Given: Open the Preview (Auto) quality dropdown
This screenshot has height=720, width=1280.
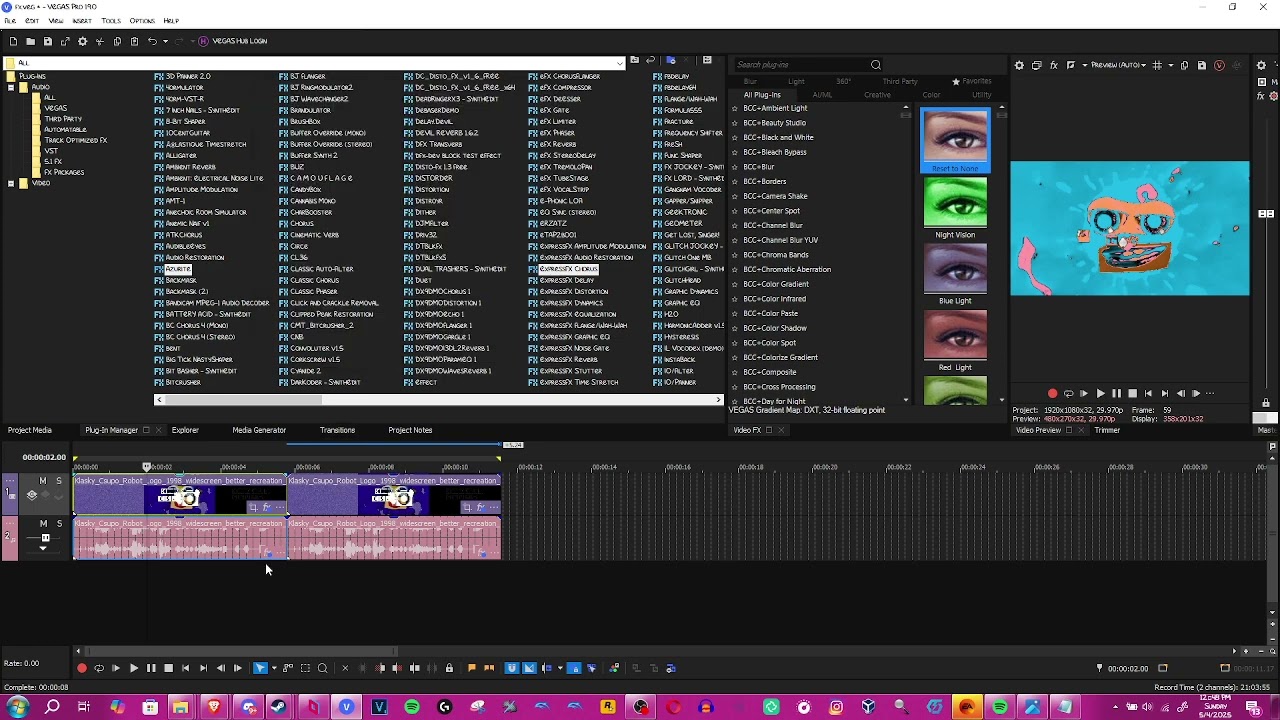Looking at the screenshot, I should [x=1118, y=65].
